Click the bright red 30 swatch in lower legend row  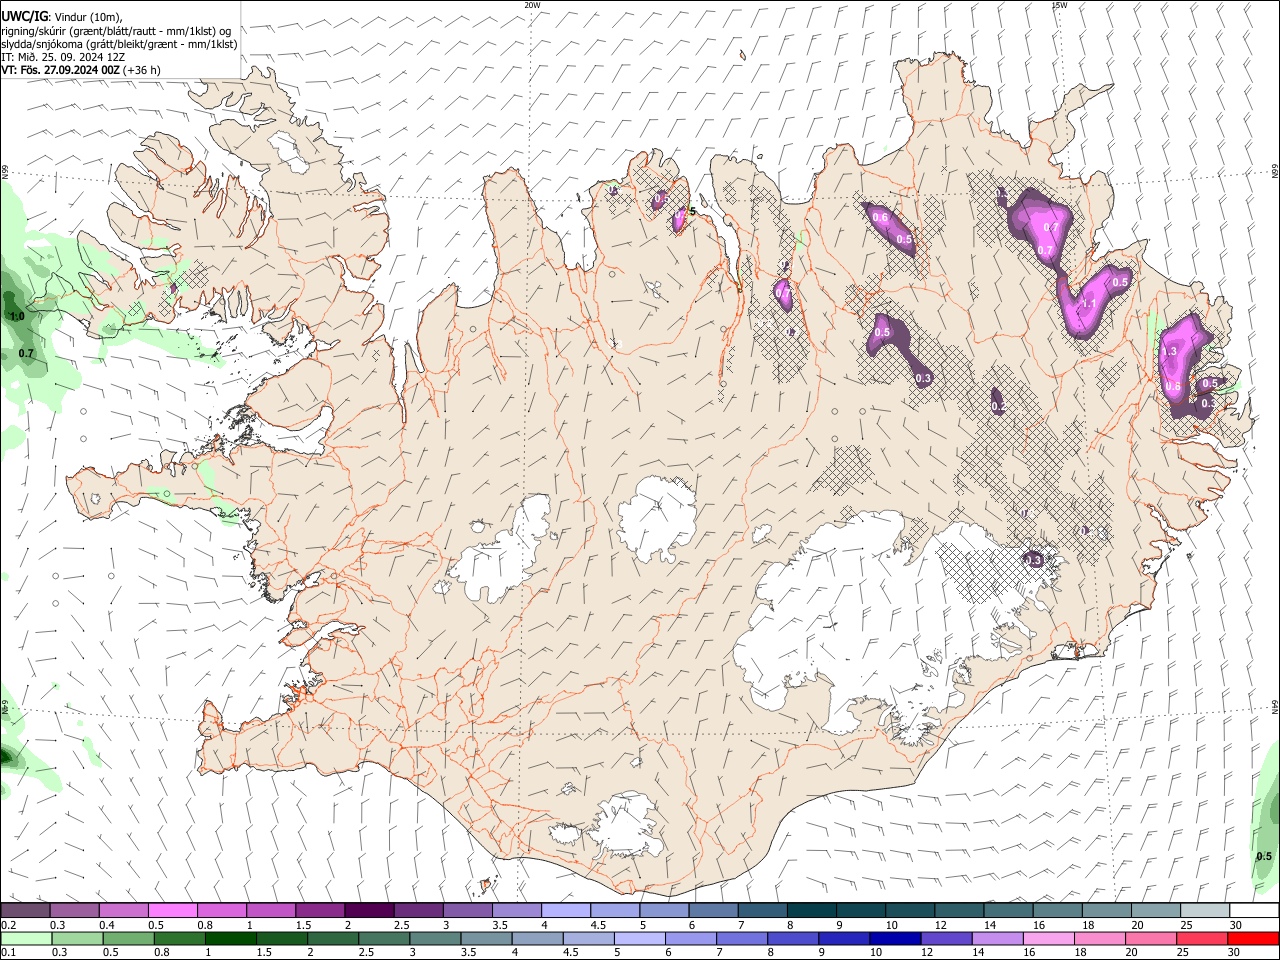[1253, 938]
